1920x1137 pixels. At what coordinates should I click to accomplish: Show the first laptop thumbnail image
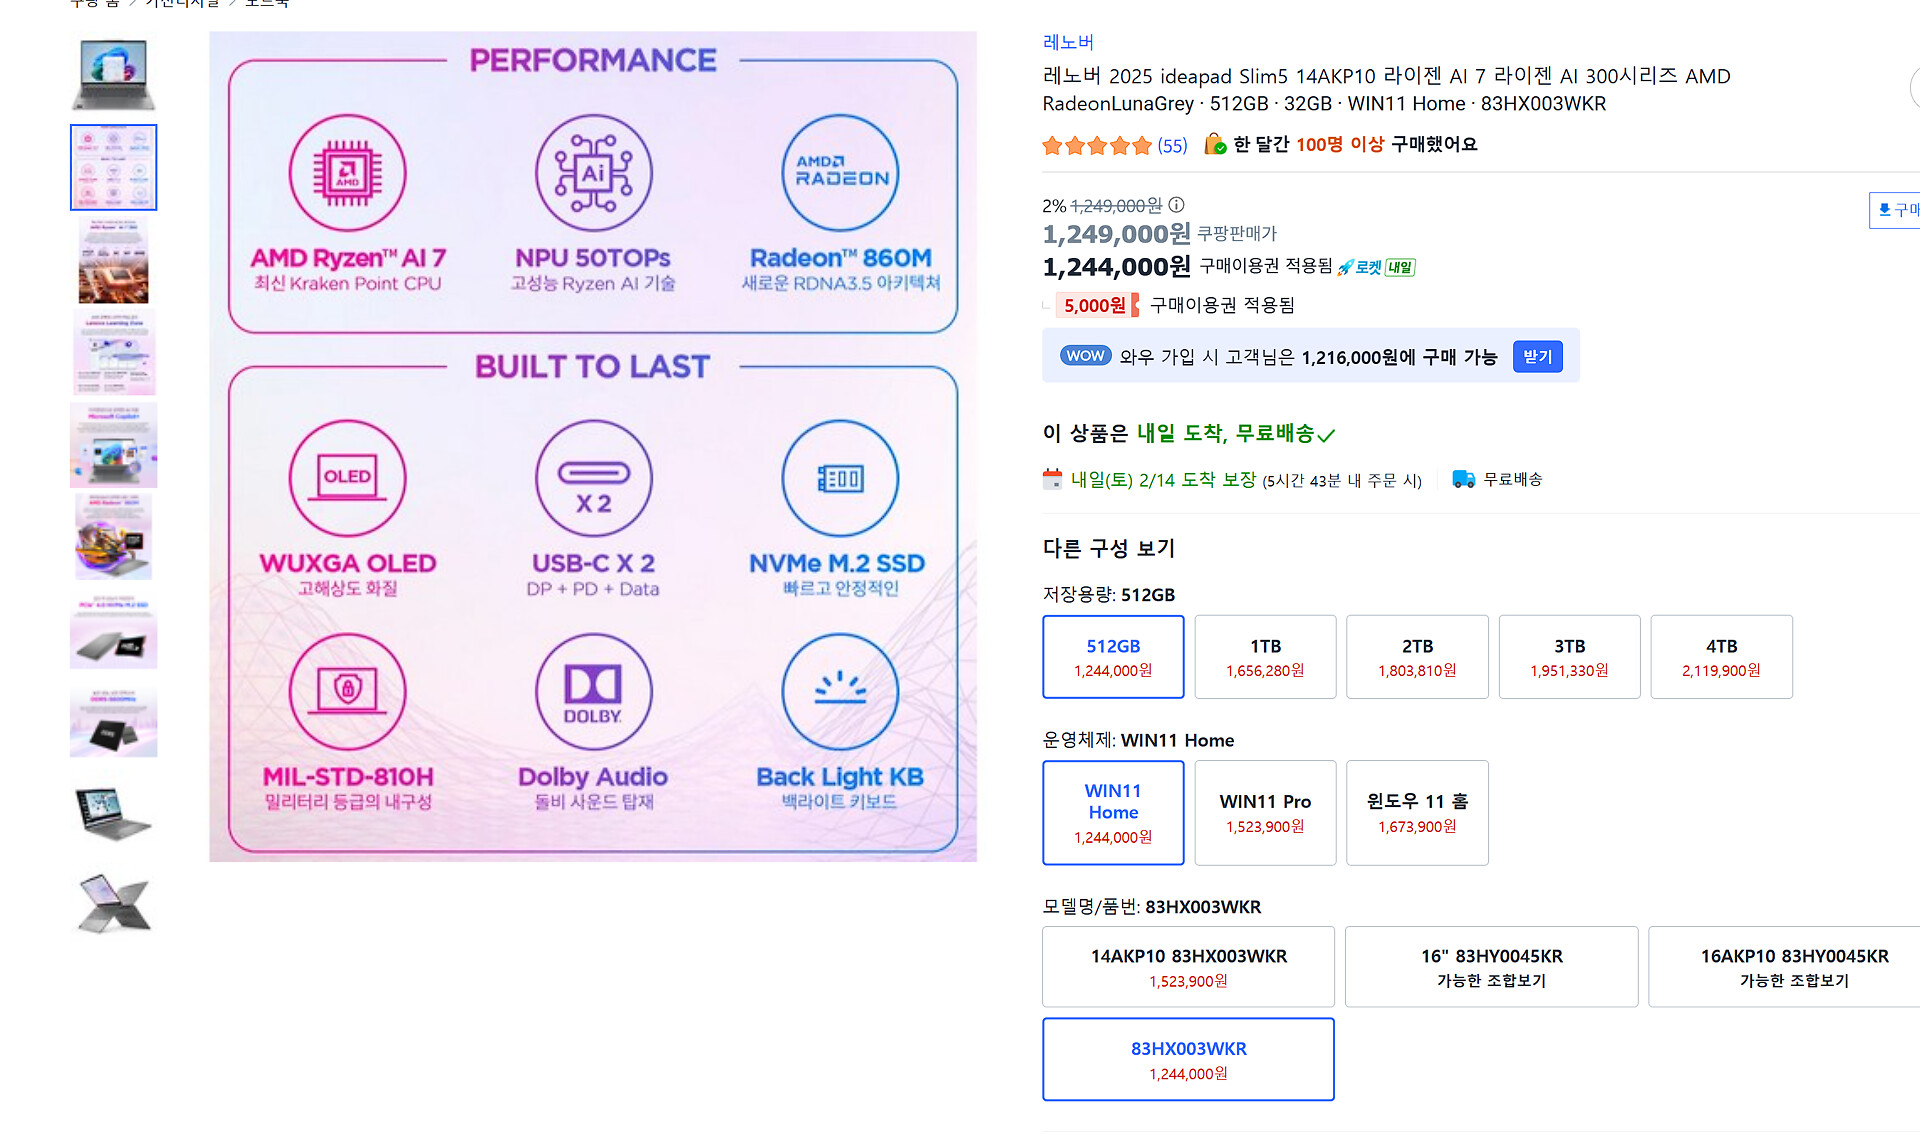(113, 74)
